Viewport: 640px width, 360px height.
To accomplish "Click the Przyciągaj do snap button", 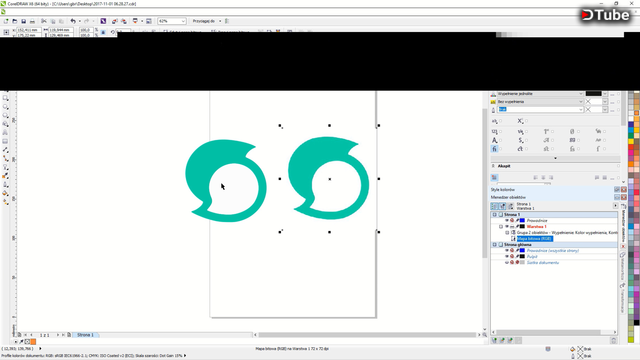I will point(204,21).
